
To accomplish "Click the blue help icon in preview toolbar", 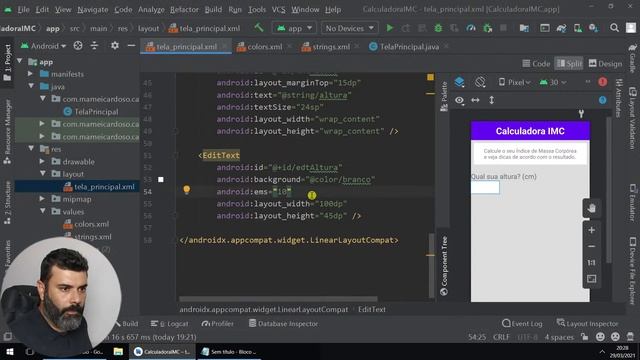I will click(x=602, y=100).
